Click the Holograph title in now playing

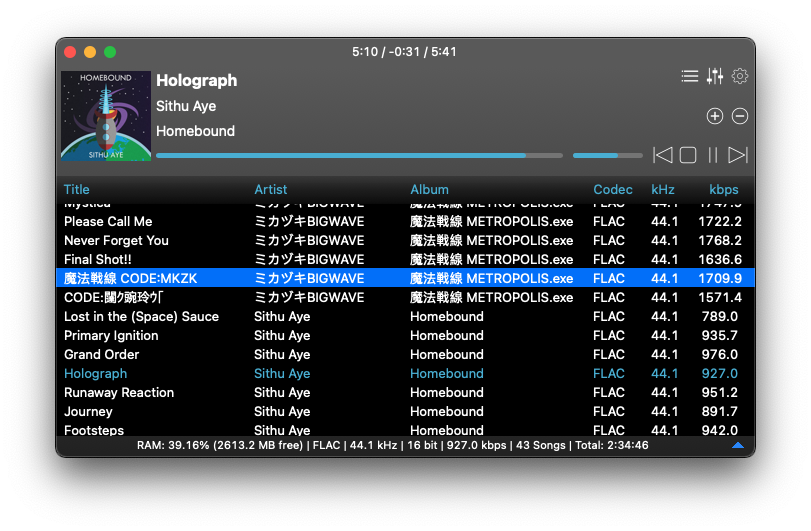(197, 80)
